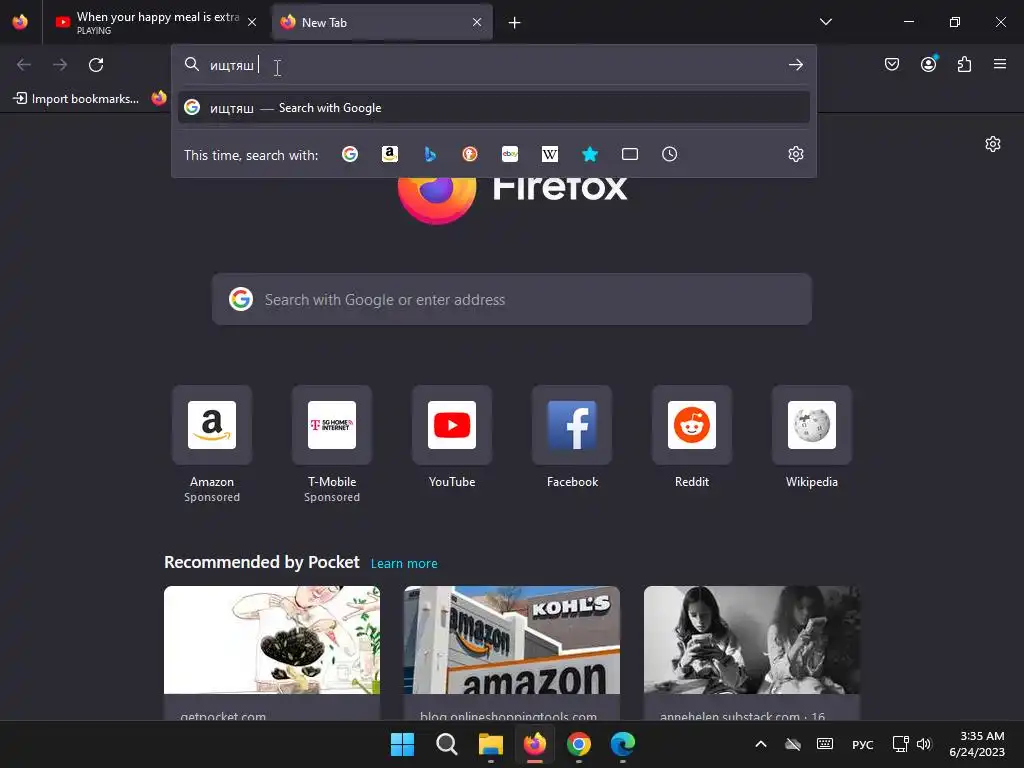Reload the current page
1024x768 pixels.
tap(96, 65)
